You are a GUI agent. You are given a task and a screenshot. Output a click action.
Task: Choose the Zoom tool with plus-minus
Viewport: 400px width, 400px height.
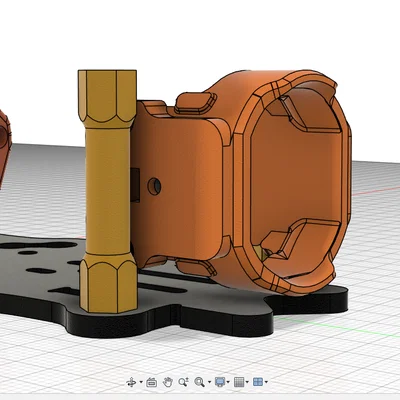(183, 382)
